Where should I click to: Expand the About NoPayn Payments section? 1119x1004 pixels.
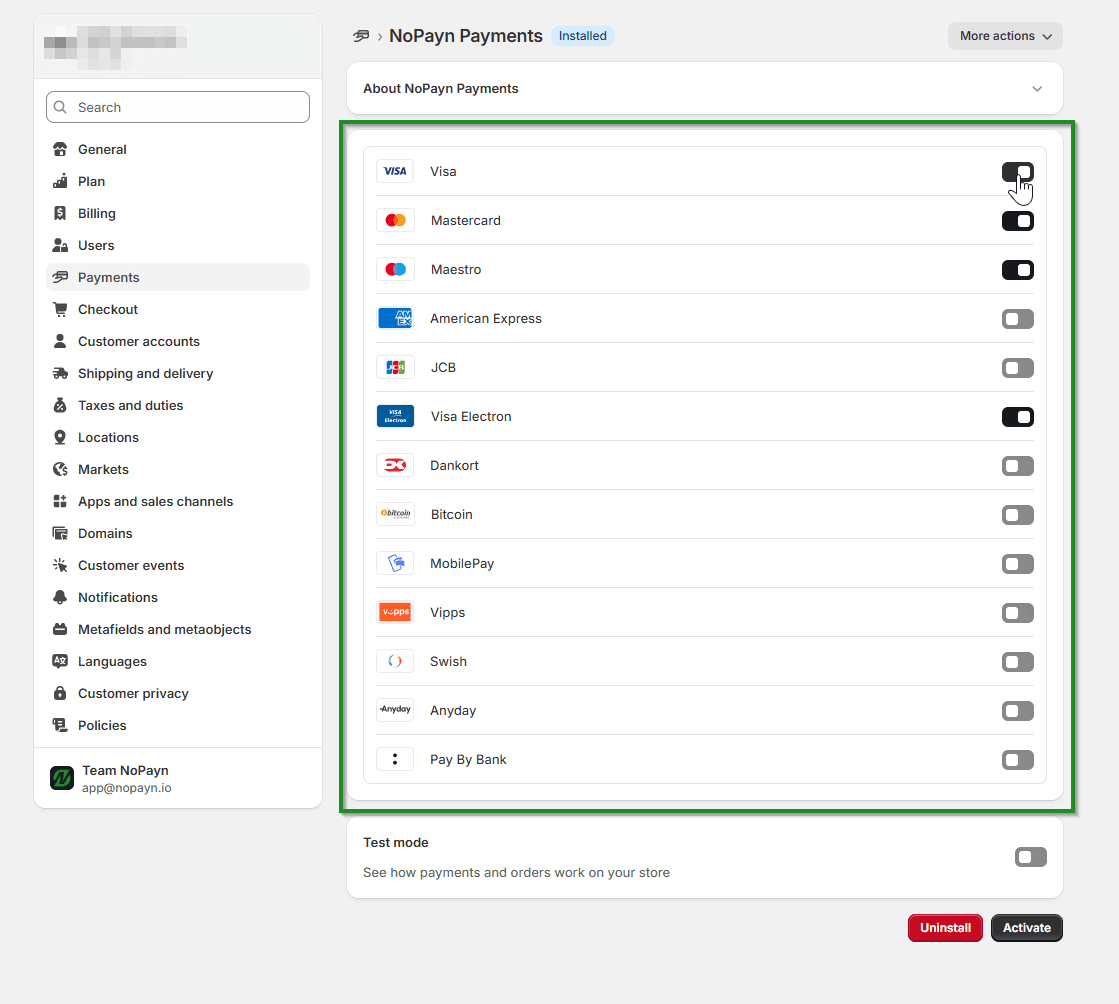point(1037,88)
